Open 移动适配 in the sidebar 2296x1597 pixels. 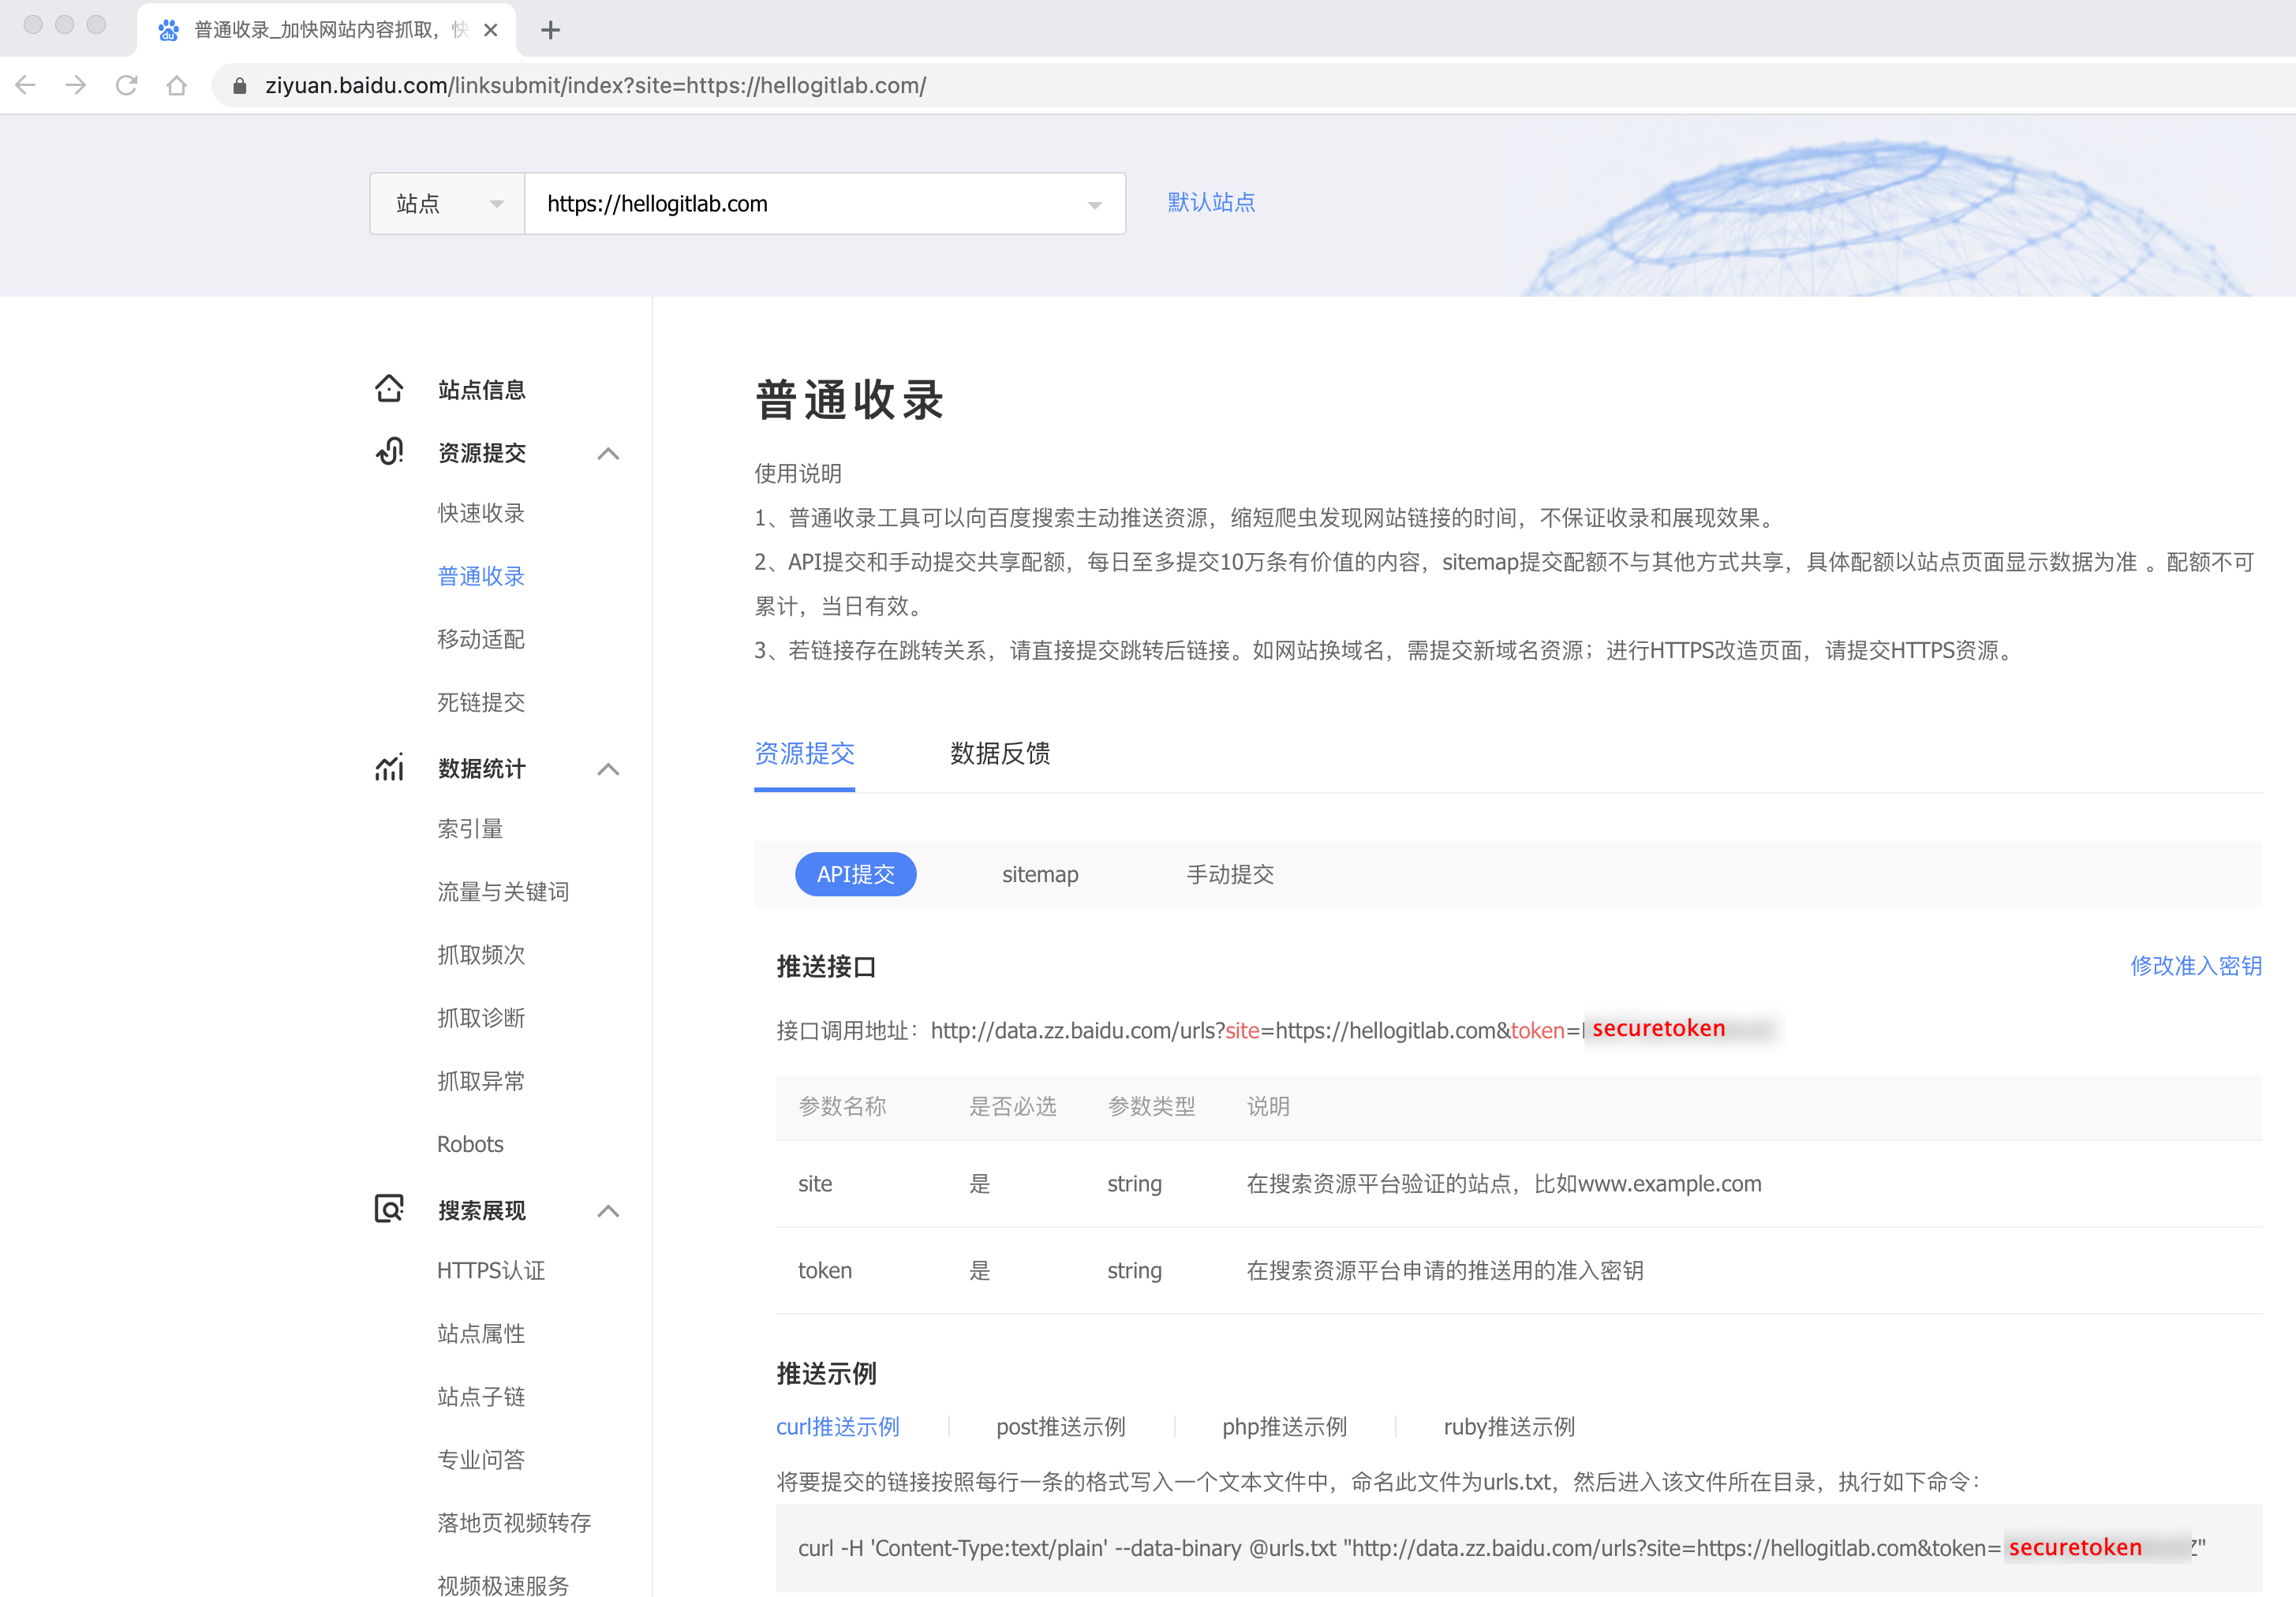tap(481, 639)
